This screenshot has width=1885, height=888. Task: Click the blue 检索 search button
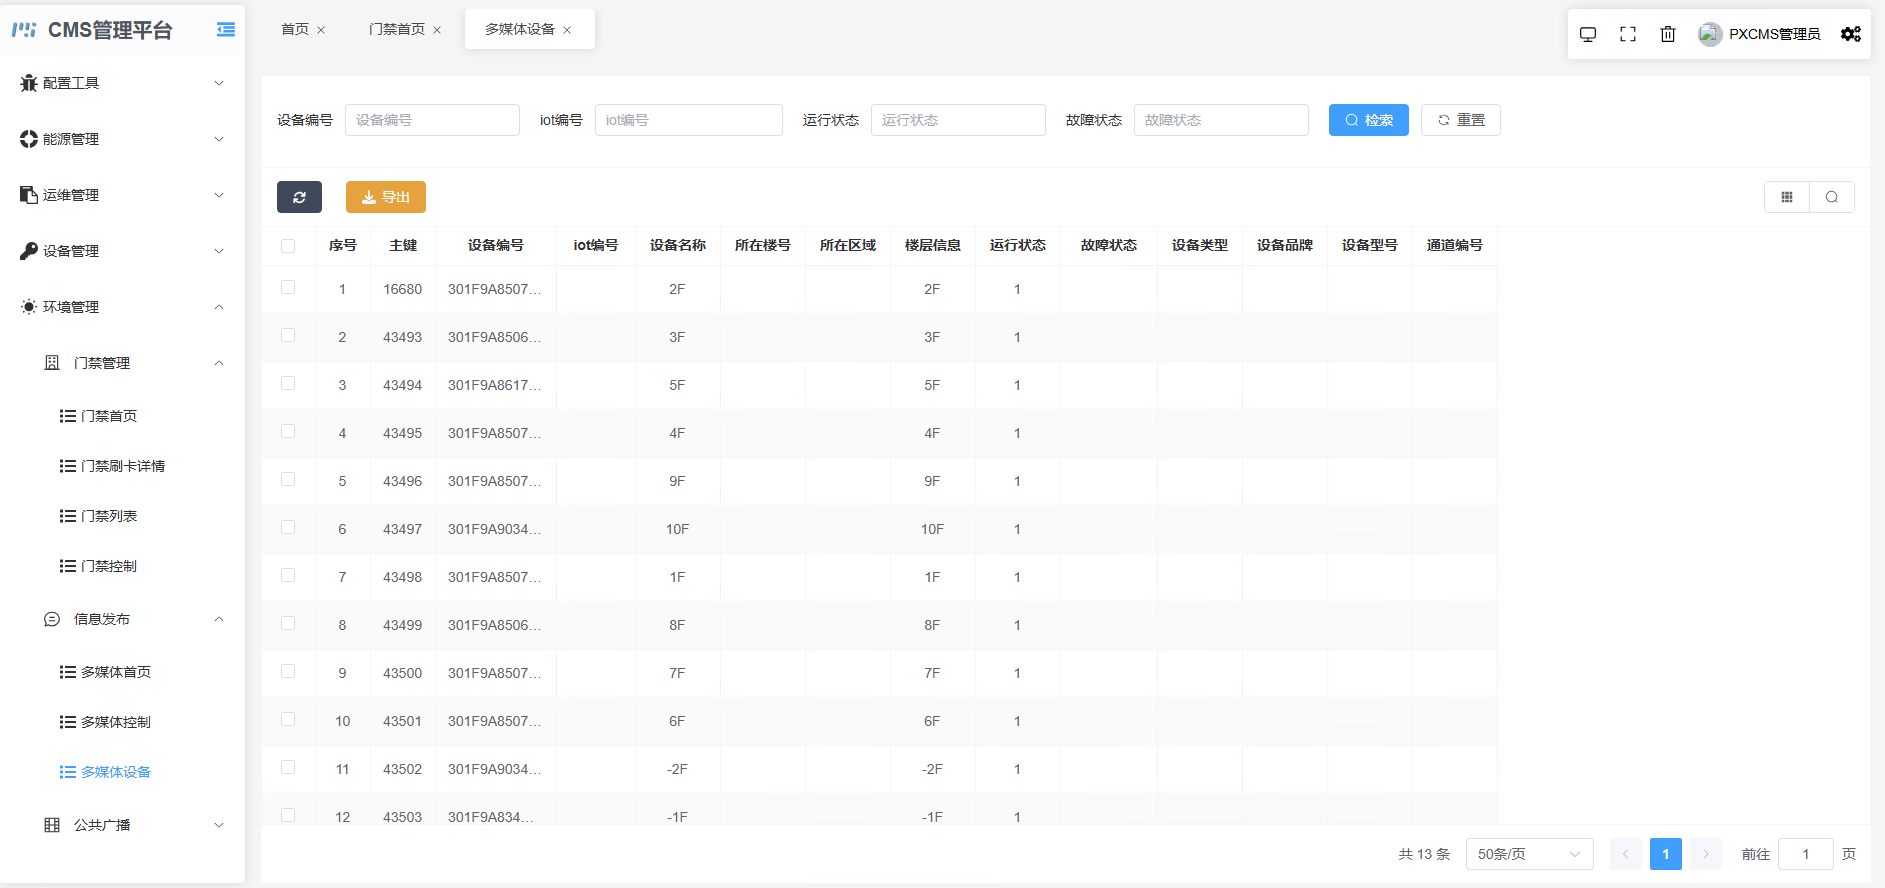1368,120
